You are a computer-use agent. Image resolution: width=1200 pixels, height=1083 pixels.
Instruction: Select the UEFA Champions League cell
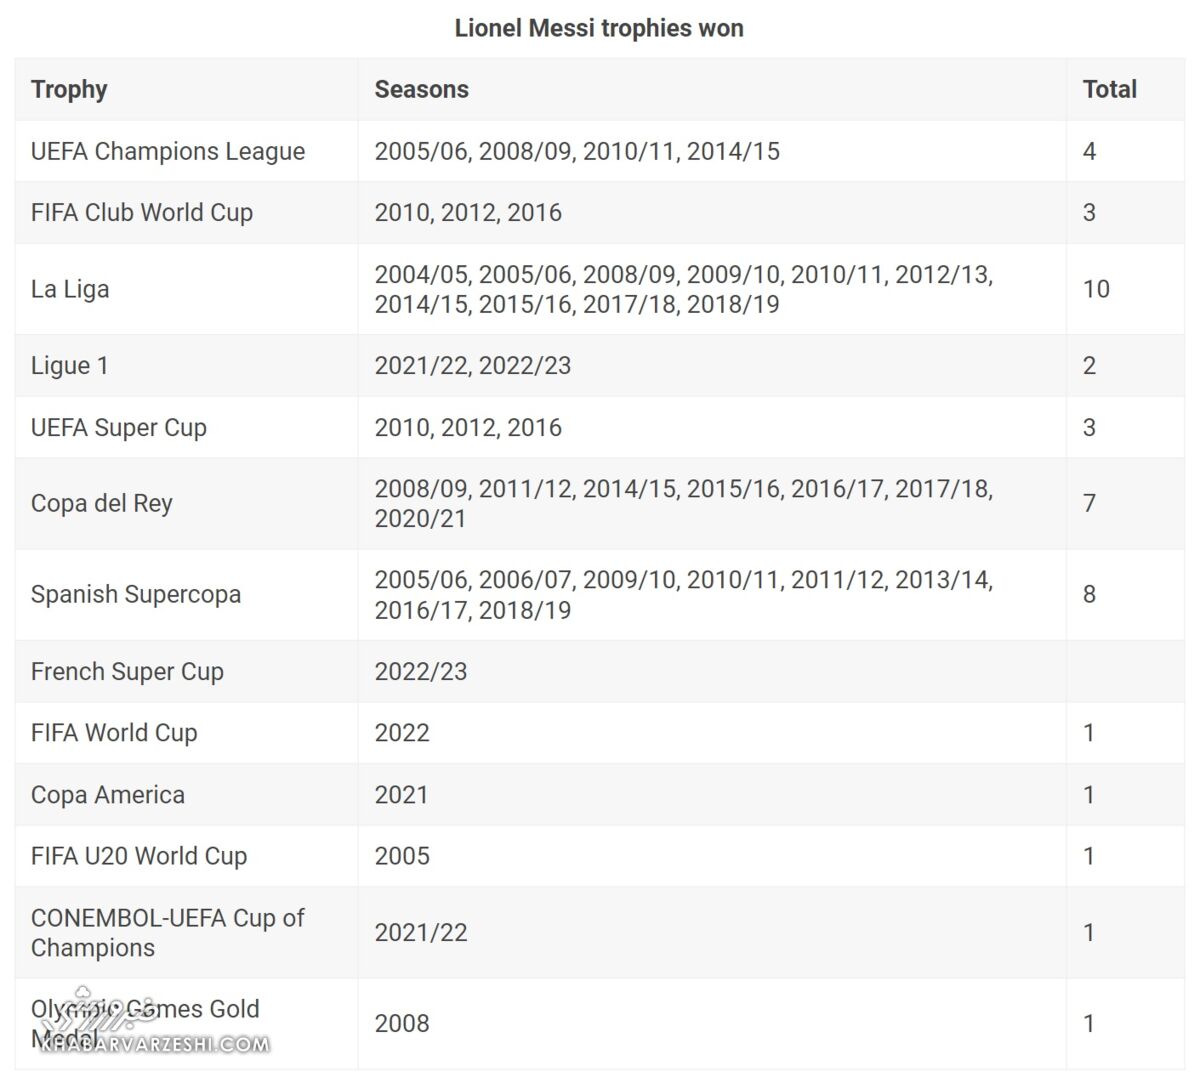pos(168,151)
